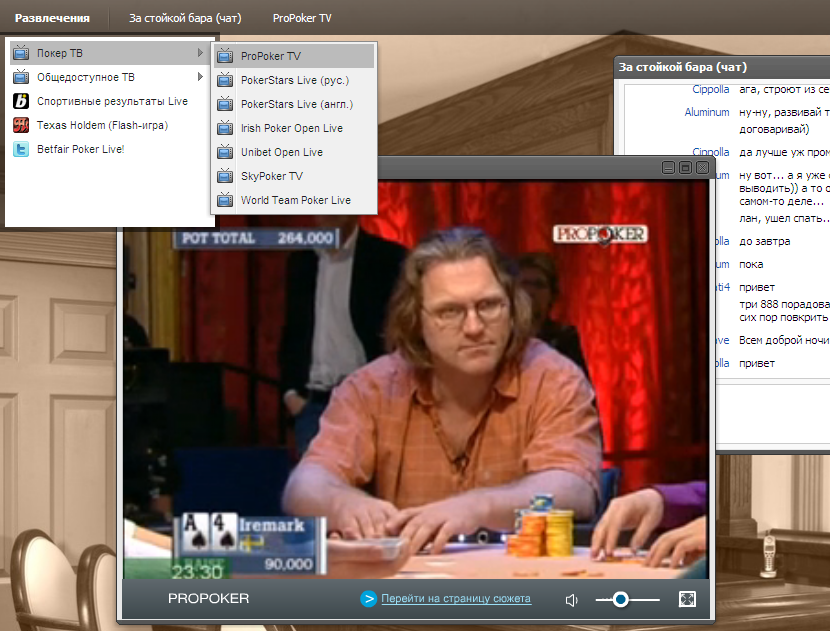Adjust the video volume slider
Image resolution: width=830 pixels, height=631 pixels.
click(x=621, y=599)
